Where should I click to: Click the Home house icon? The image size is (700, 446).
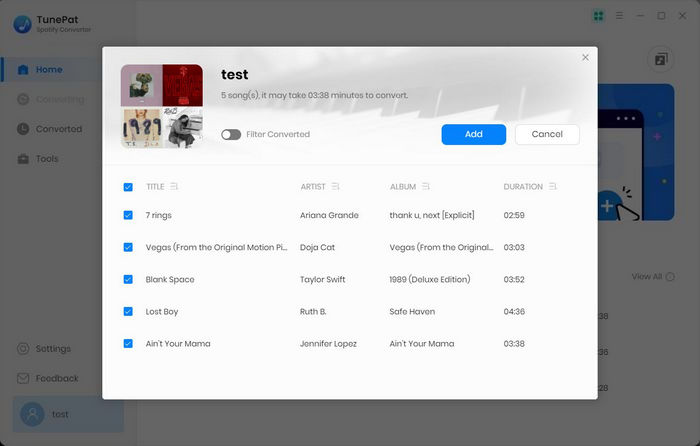coord(23,70)
